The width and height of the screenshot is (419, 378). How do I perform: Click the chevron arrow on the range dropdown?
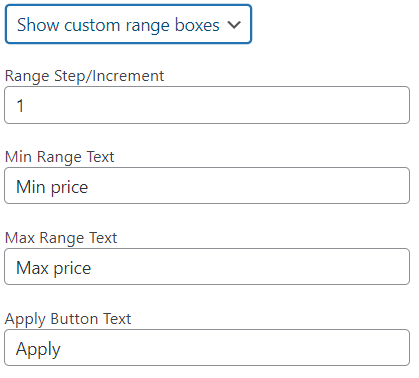tap(234, 25)
